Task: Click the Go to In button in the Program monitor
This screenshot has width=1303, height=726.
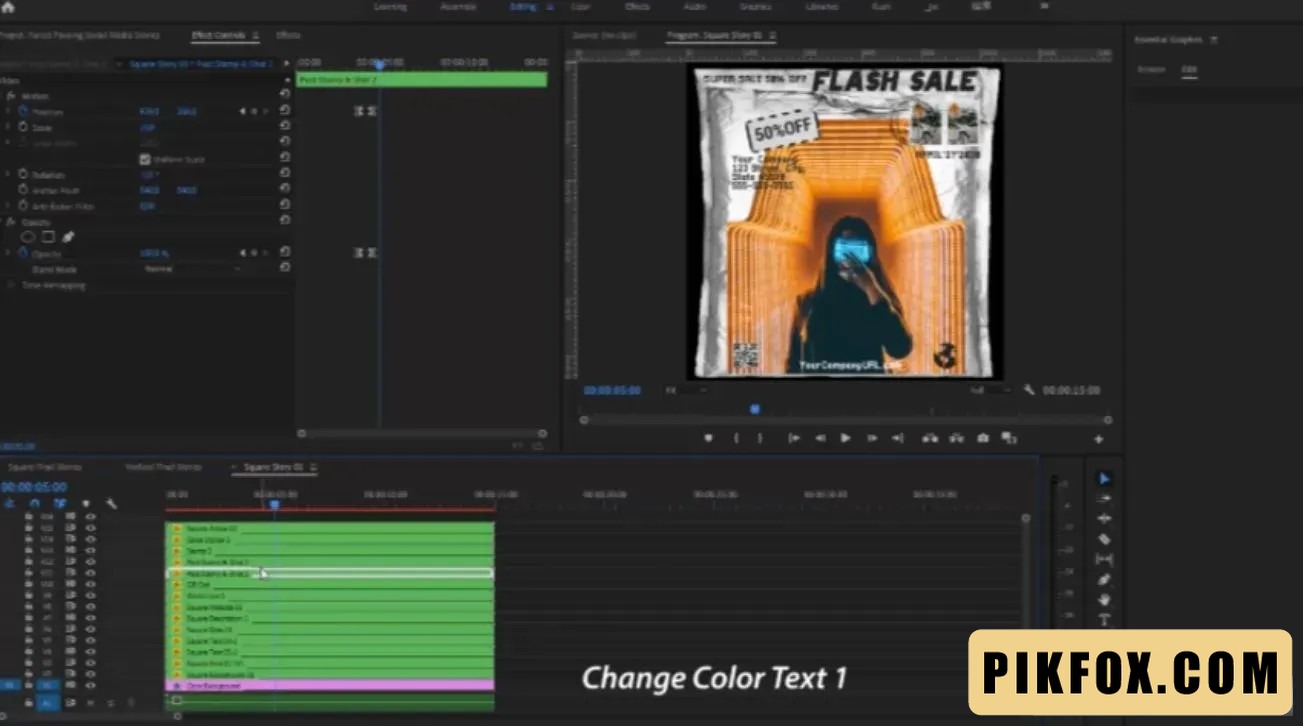Action: point(794,438)
